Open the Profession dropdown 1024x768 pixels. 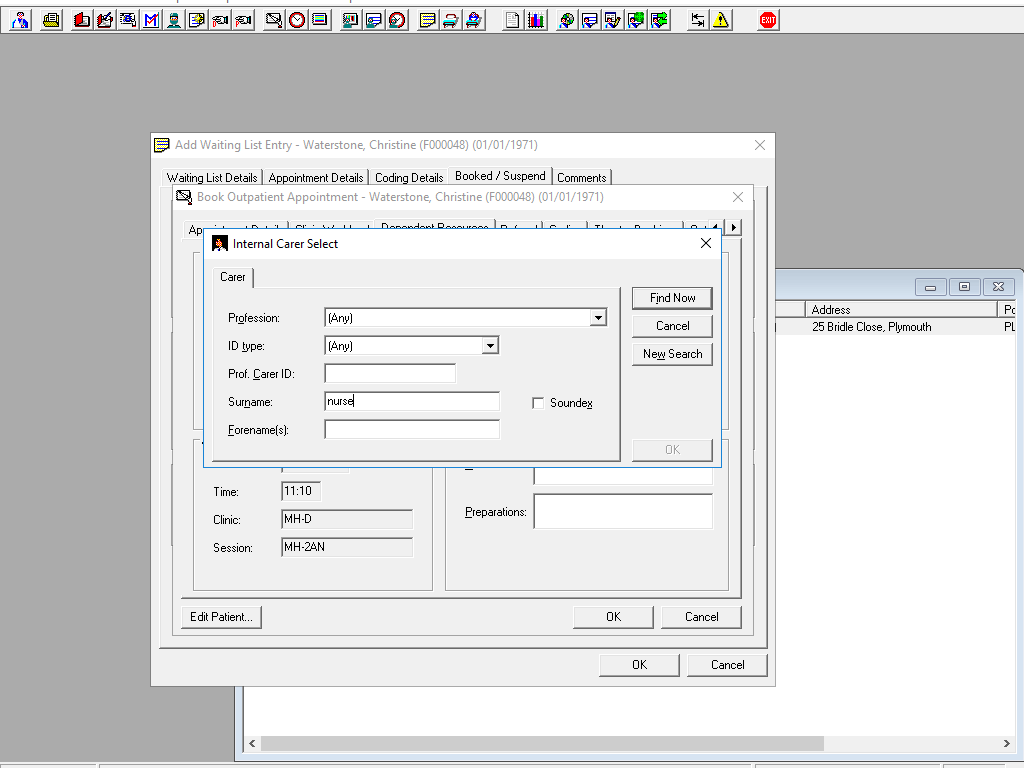coord(598,317)
